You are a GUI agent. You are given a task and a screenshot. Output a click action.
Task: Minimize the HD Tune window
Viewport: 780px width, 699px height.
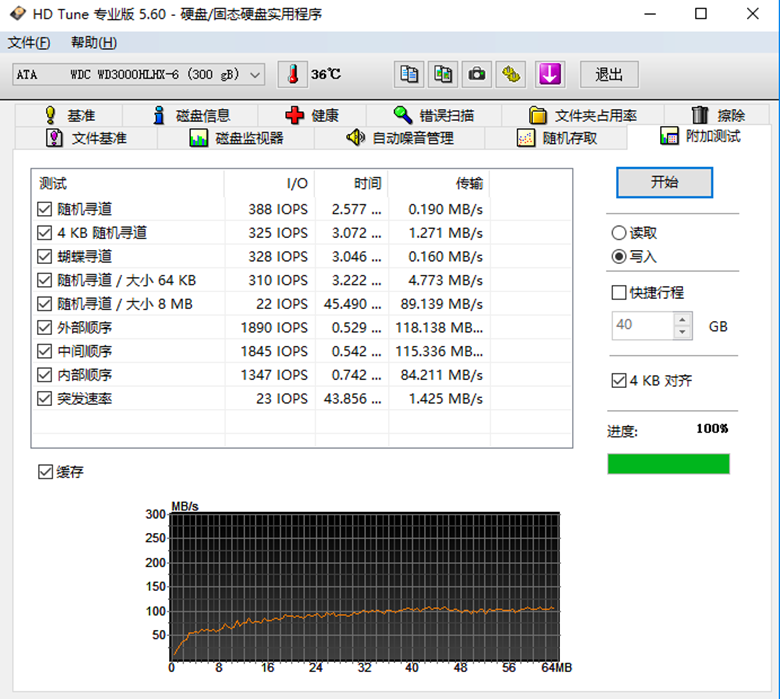pos(650,14)
